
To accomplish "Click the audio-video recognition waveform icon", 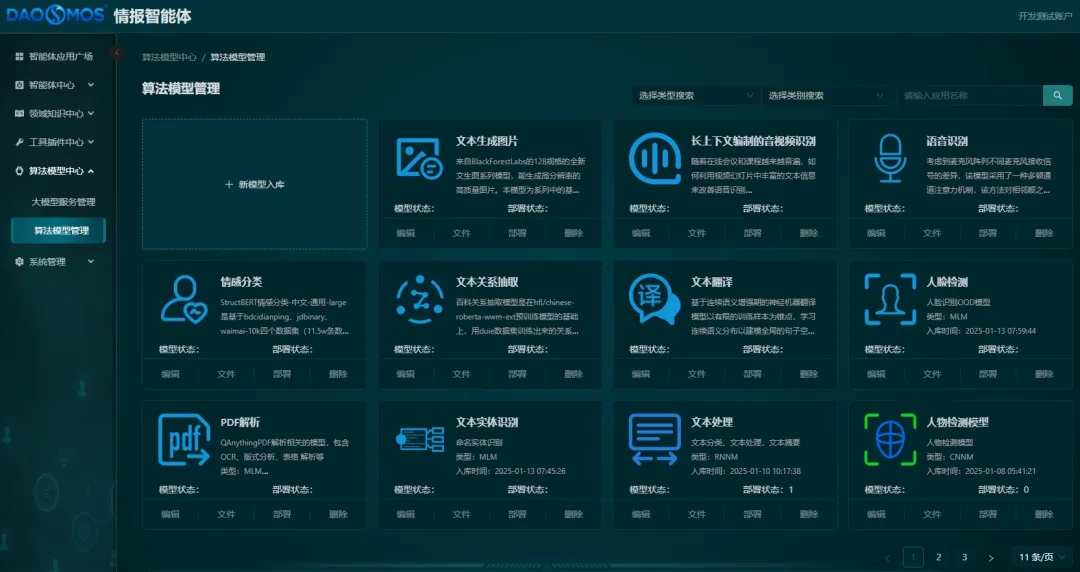I will click(x=654, y=158).
